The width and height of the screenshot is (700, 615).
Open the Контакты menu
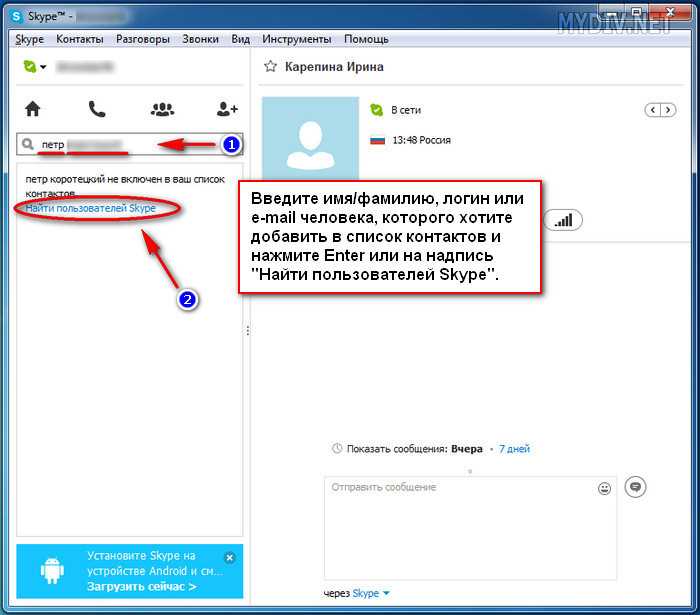(x=79, y=39)
